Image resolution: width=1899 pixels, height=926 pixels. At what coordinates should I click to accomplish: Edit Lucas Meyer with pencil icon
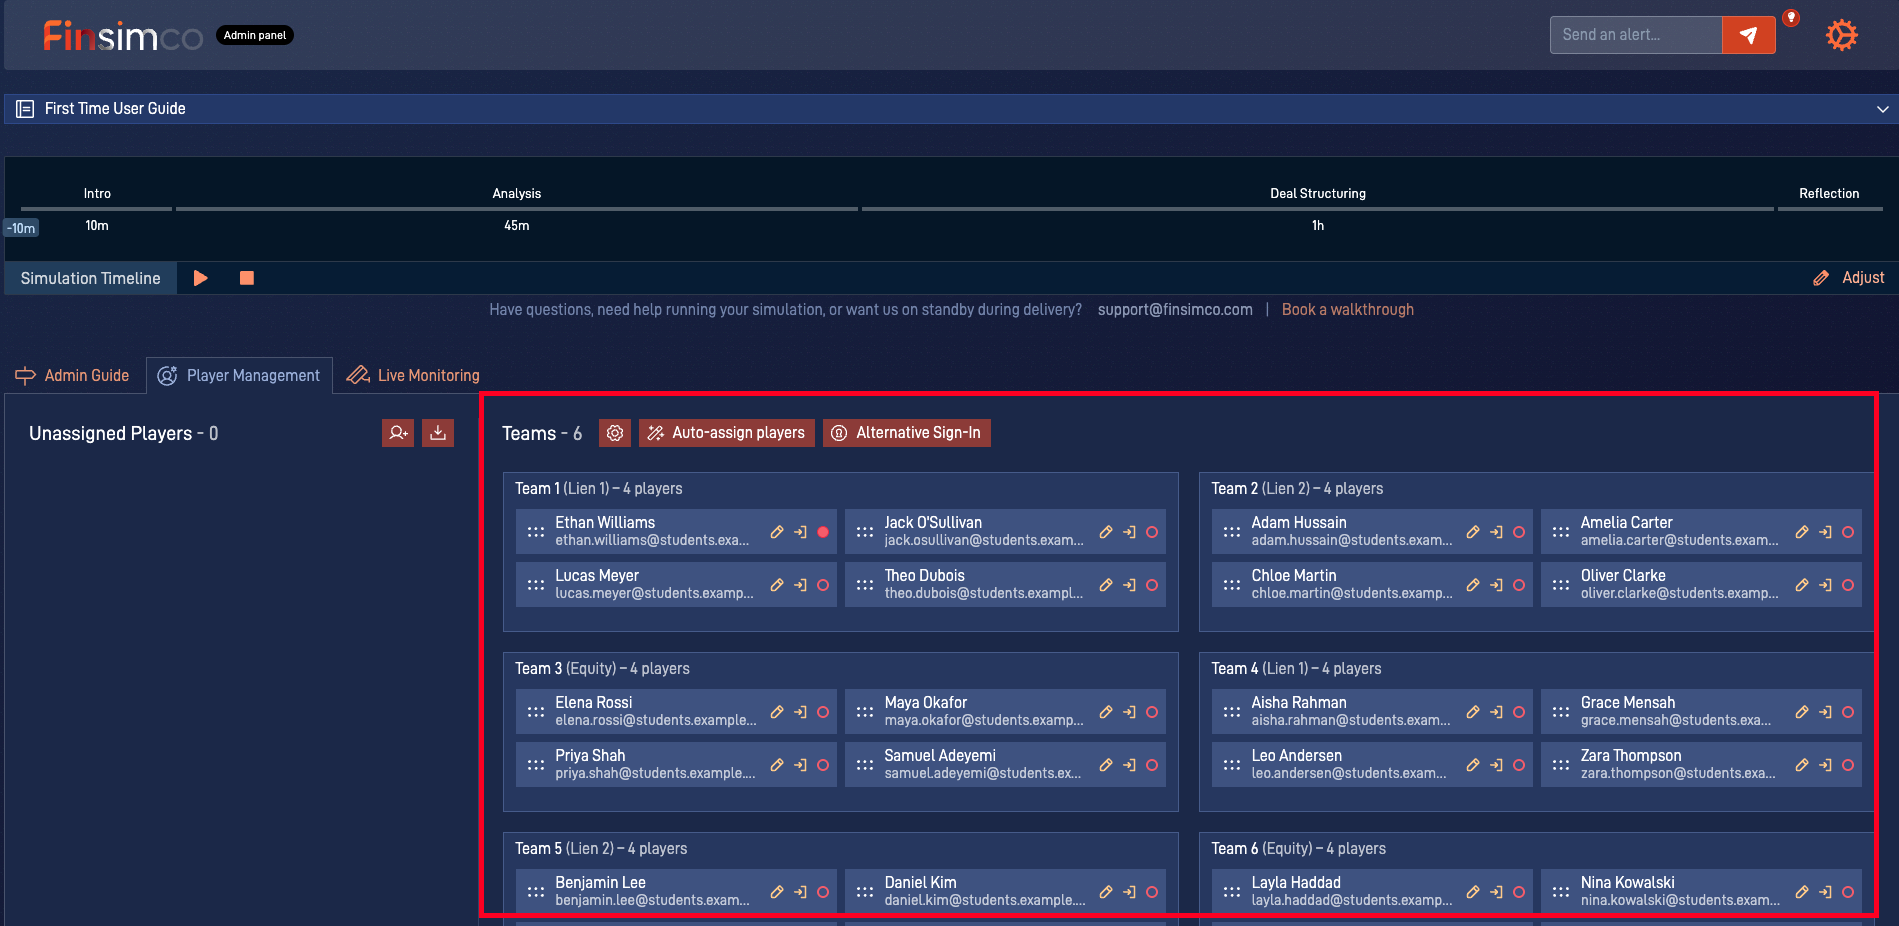point(777,585)
